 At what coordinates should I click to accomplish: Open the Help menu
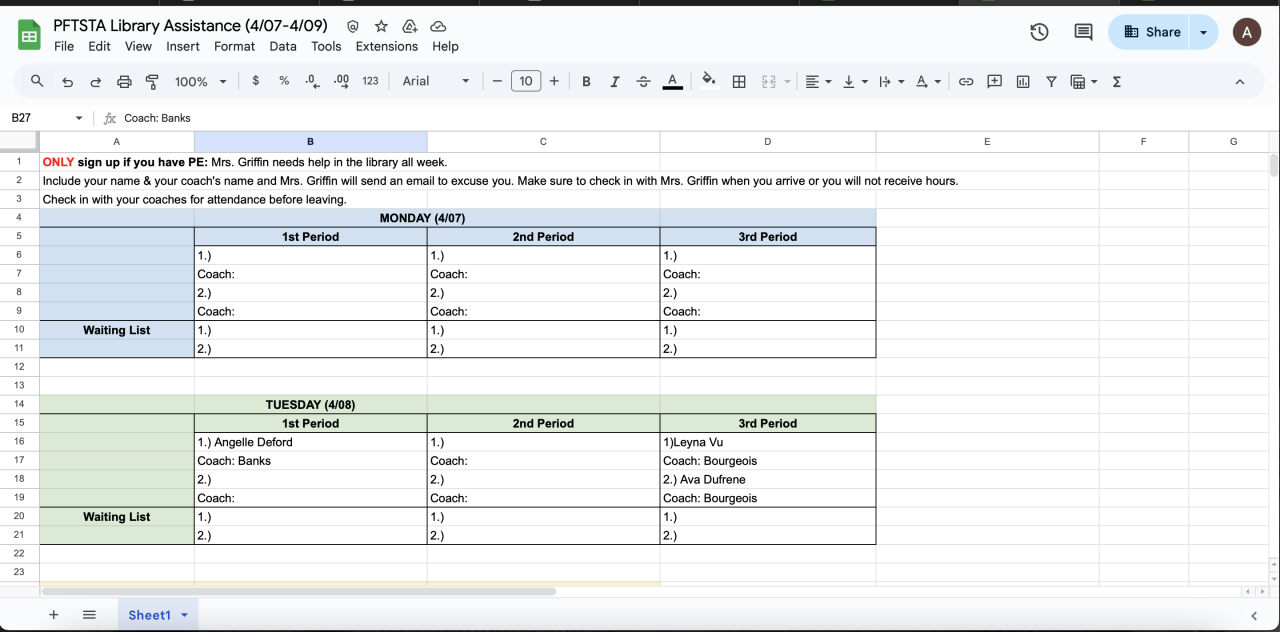click(x=445, y=46)
